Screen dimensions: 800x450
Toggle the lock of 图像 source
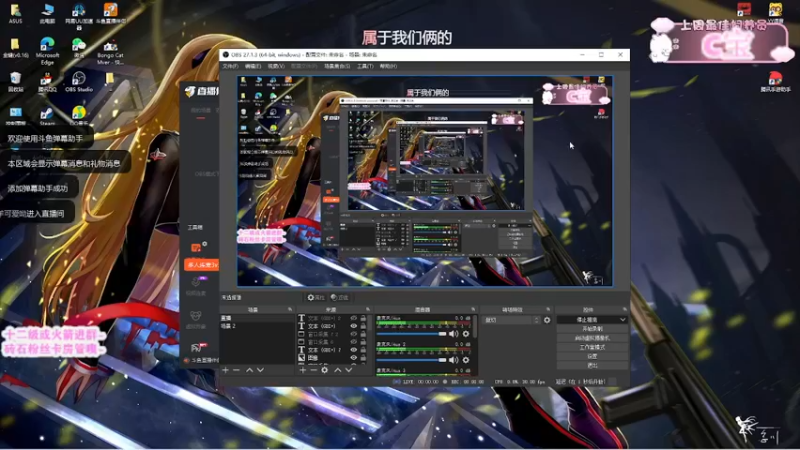point(363,358)
